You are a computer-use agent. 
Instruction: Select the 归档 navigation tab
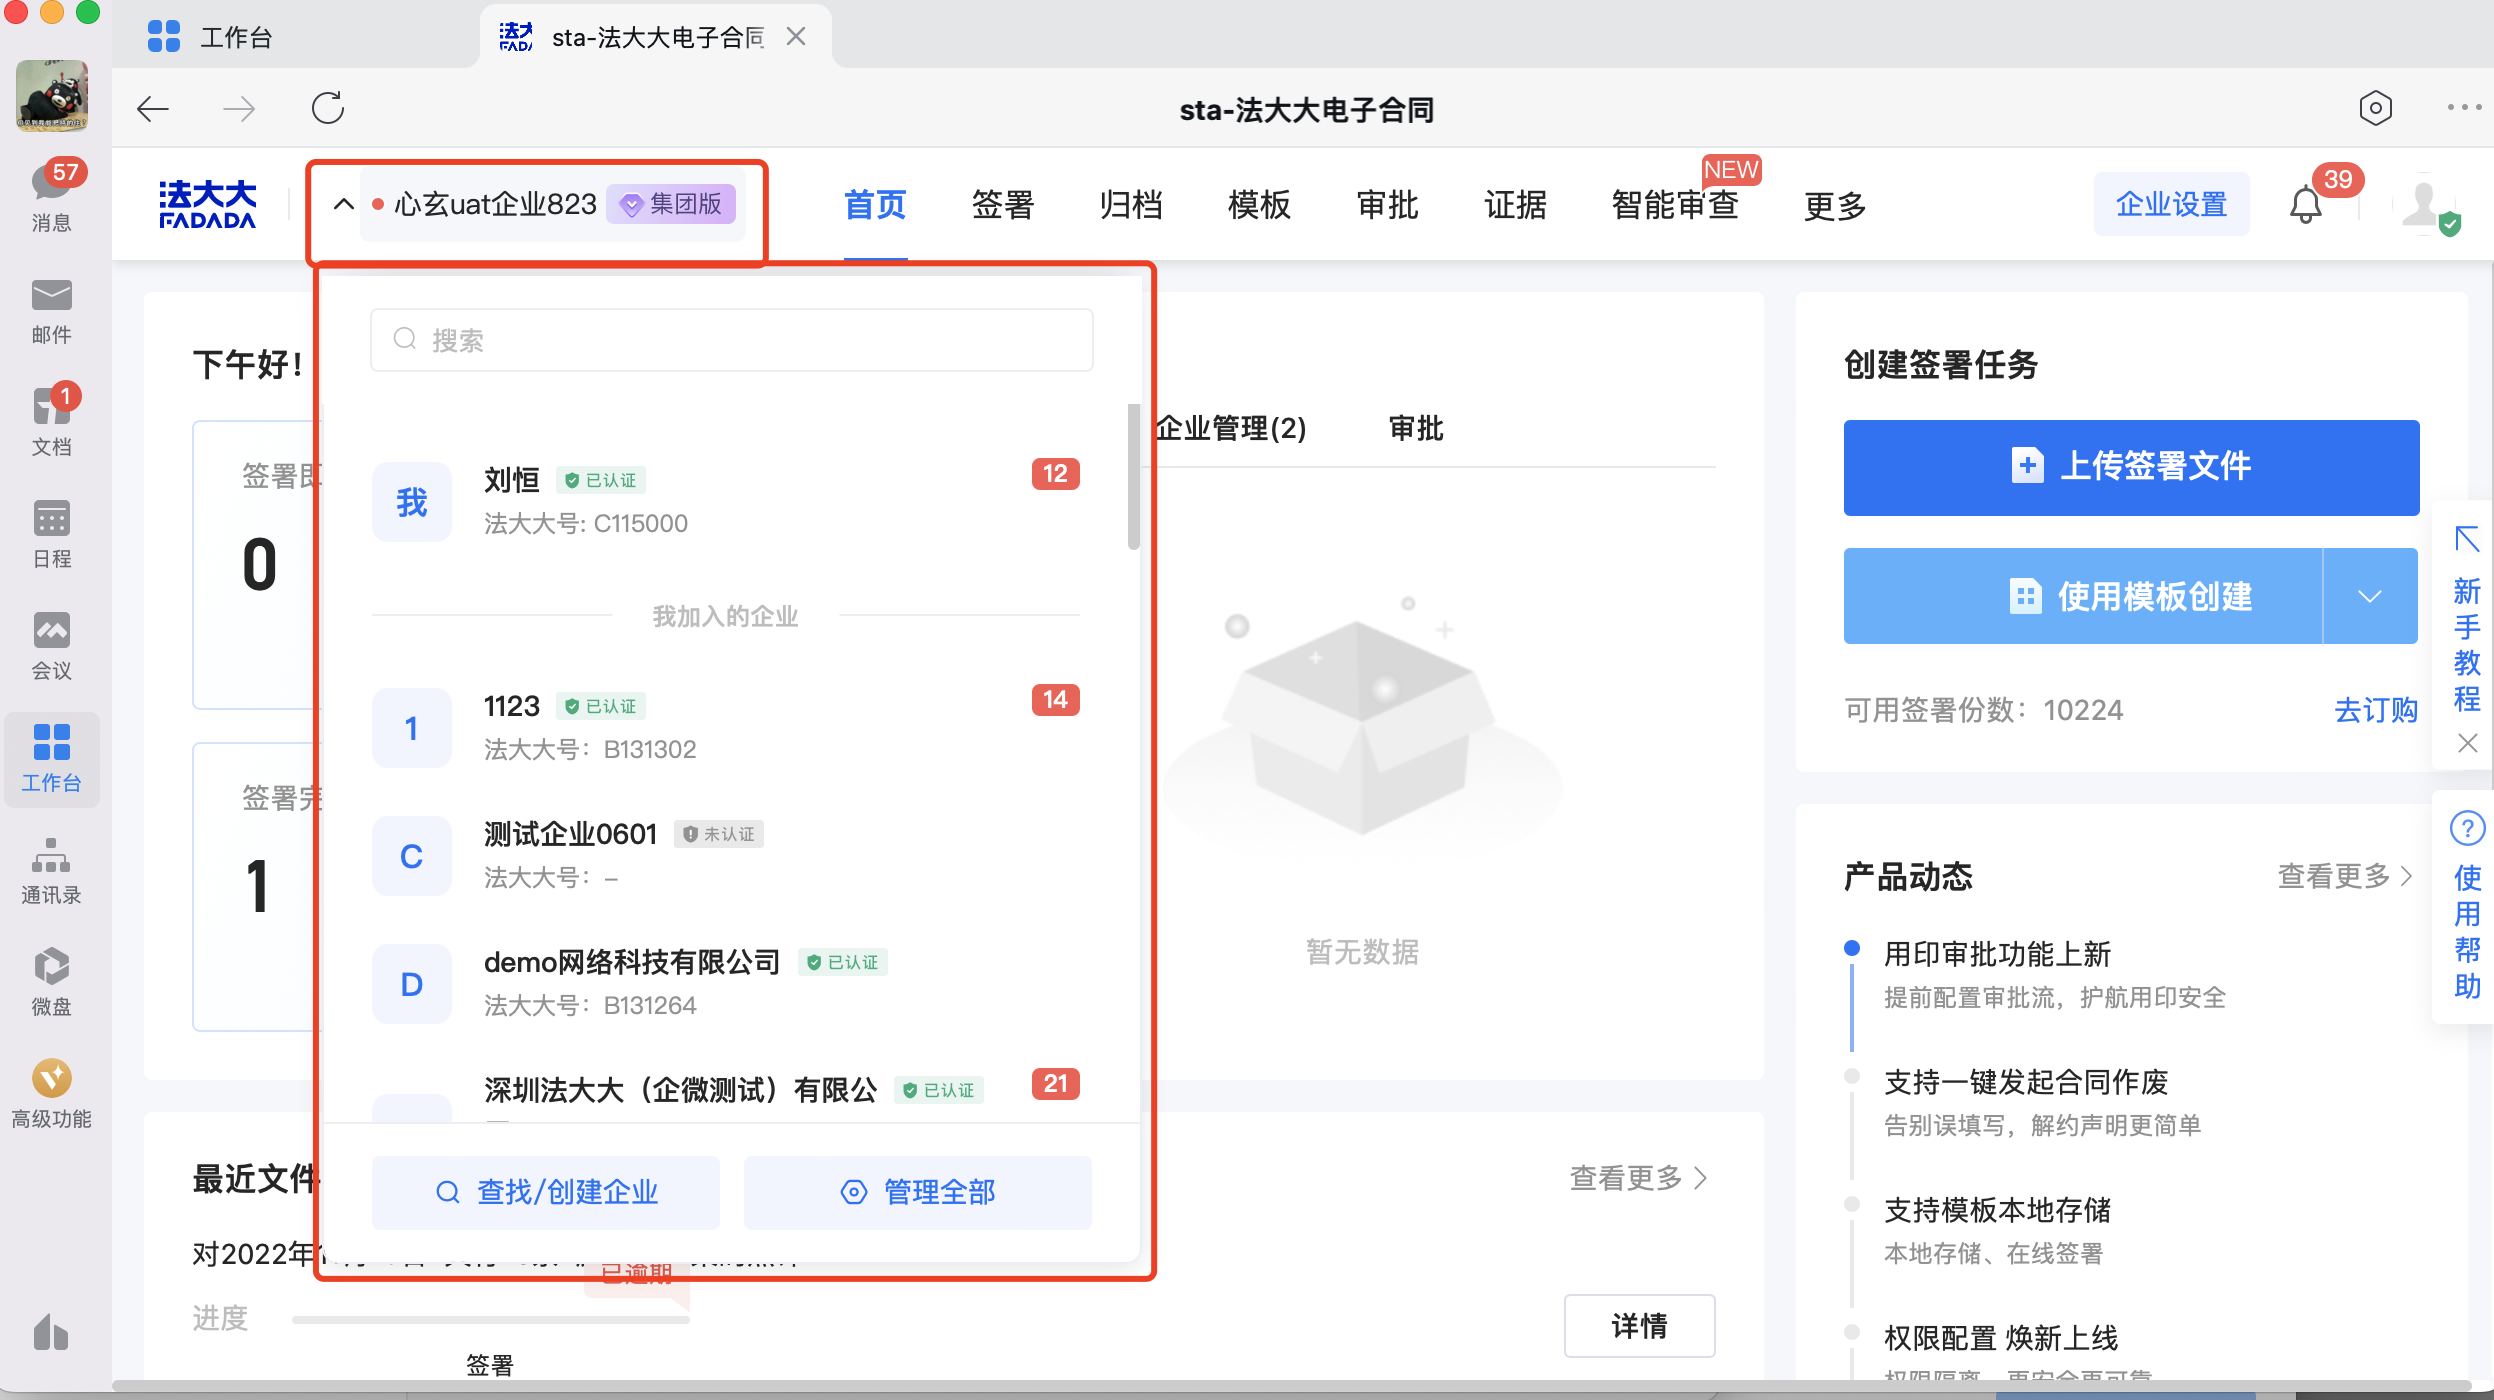(1131, 205)
